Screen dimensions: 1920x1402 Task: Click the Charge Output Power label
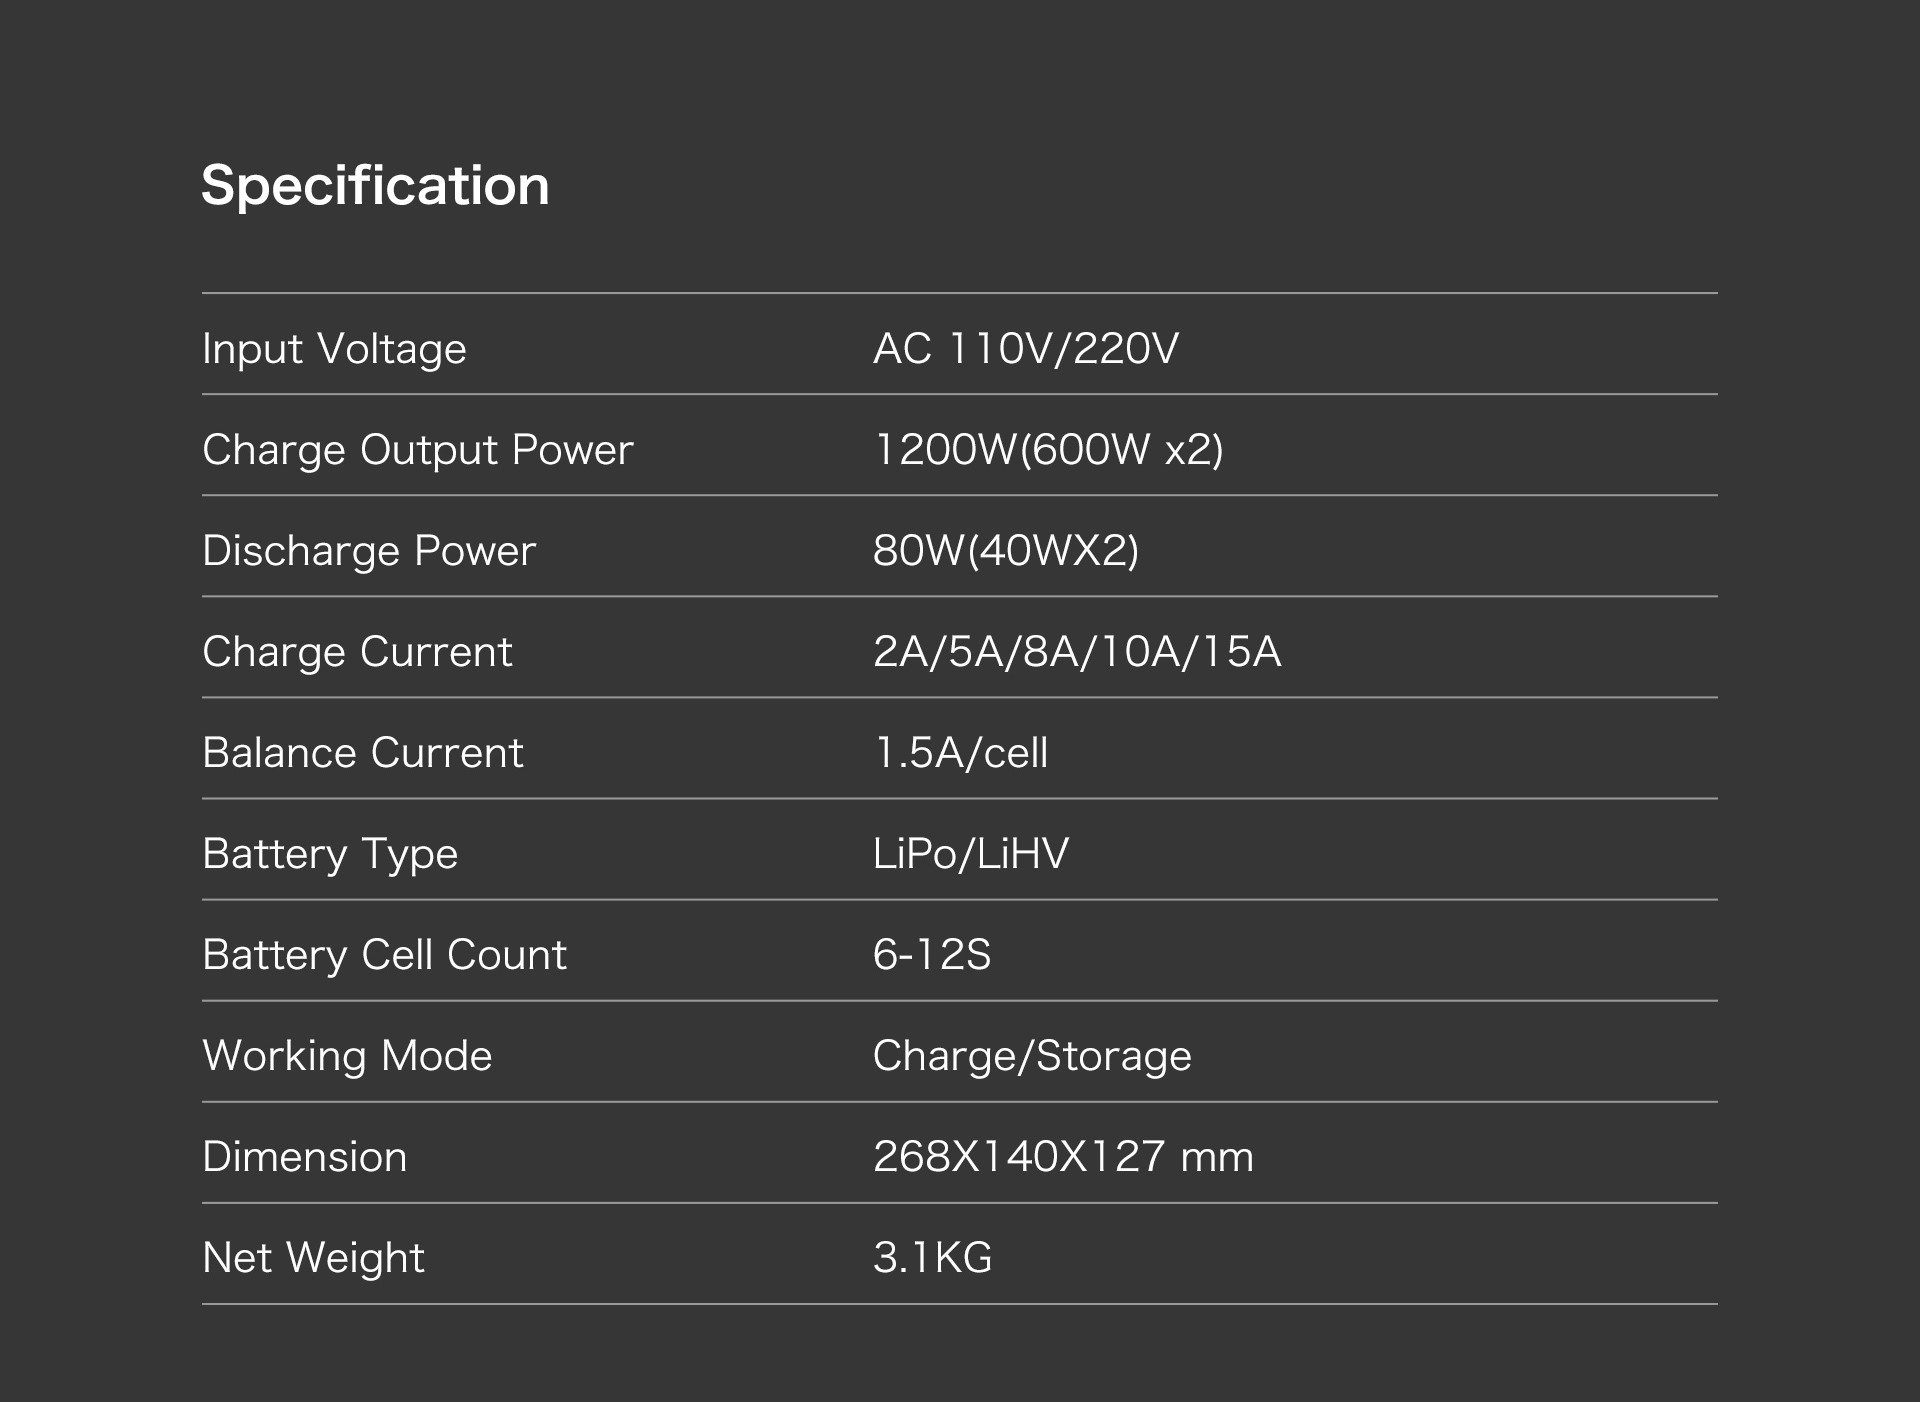point(417,450)
